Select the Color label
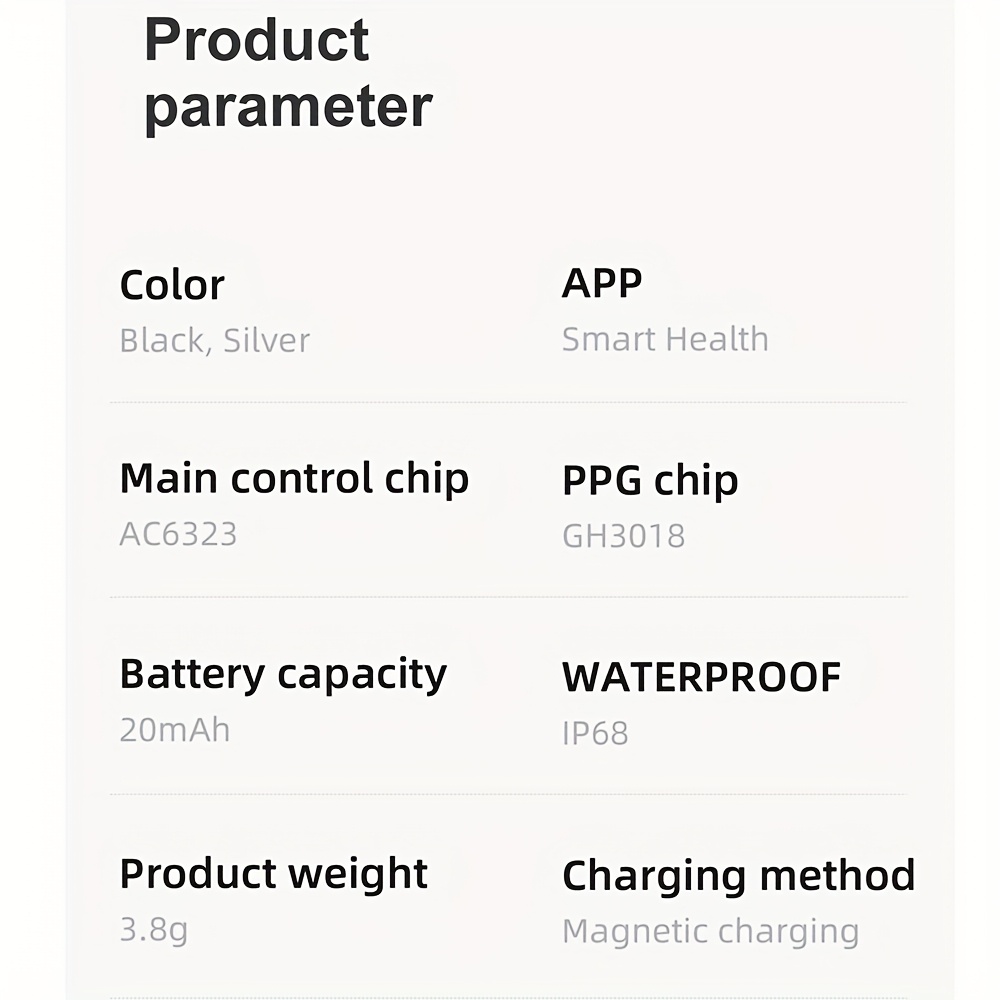 coord(172,284)
